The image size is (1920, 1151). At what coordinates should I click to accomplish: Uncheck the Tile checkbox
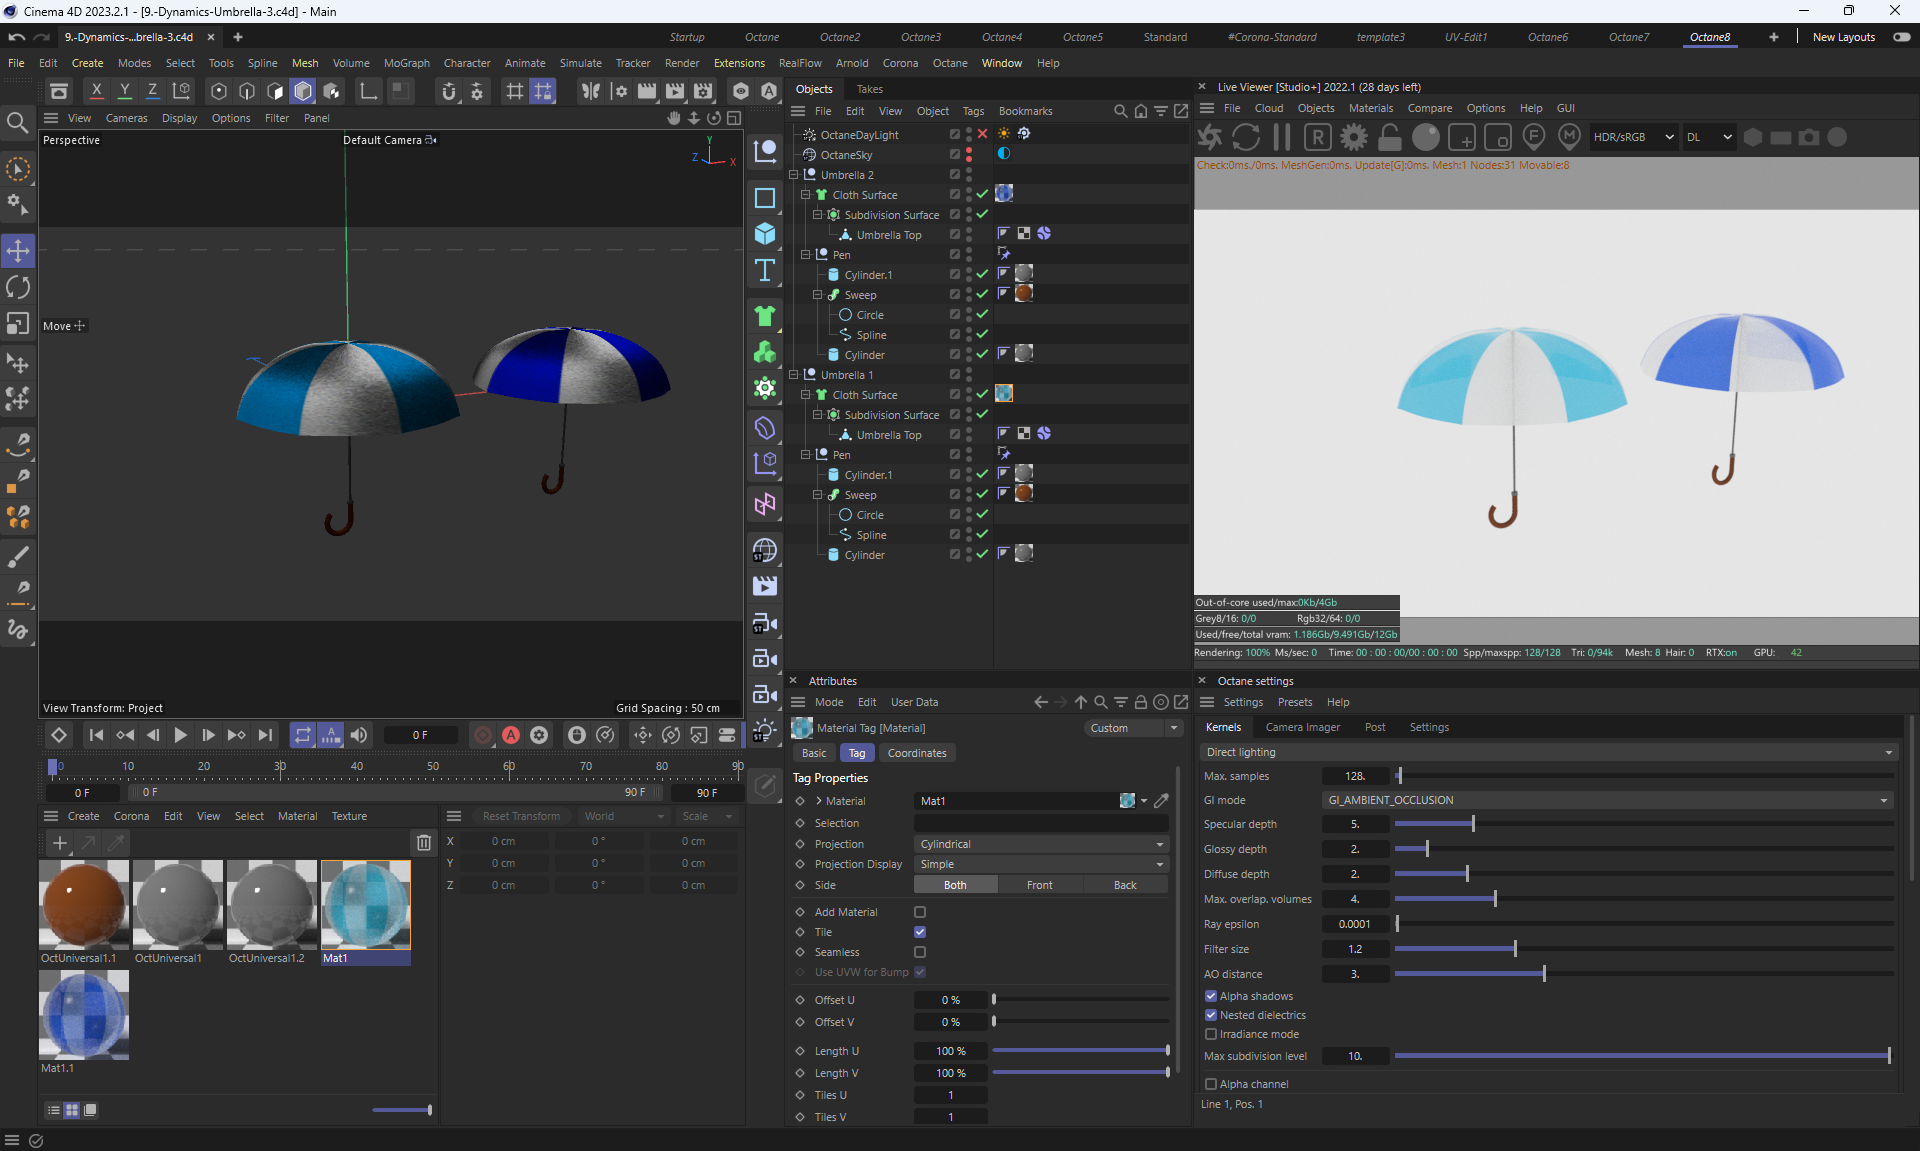[920, 932]
